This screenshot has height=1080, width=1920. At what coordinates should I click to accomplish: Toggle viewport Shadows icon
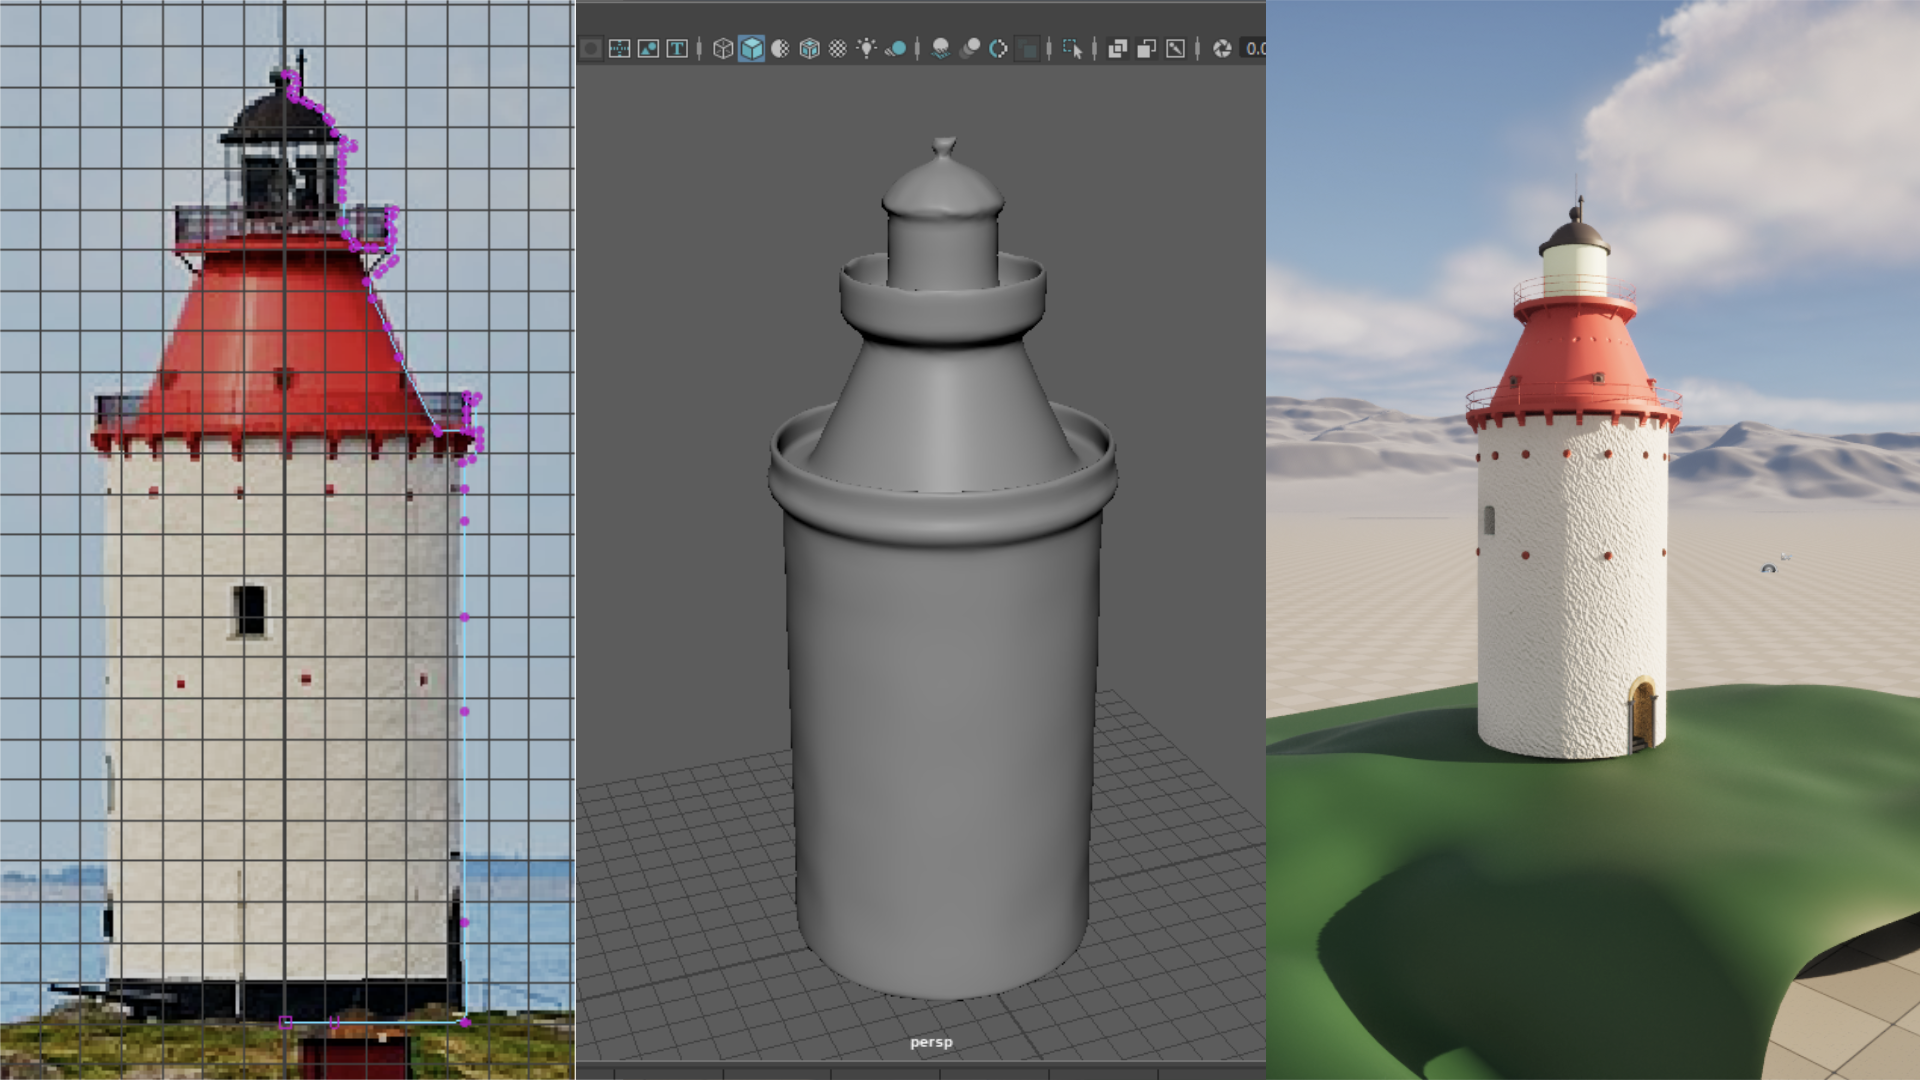(x=895, y=48)
